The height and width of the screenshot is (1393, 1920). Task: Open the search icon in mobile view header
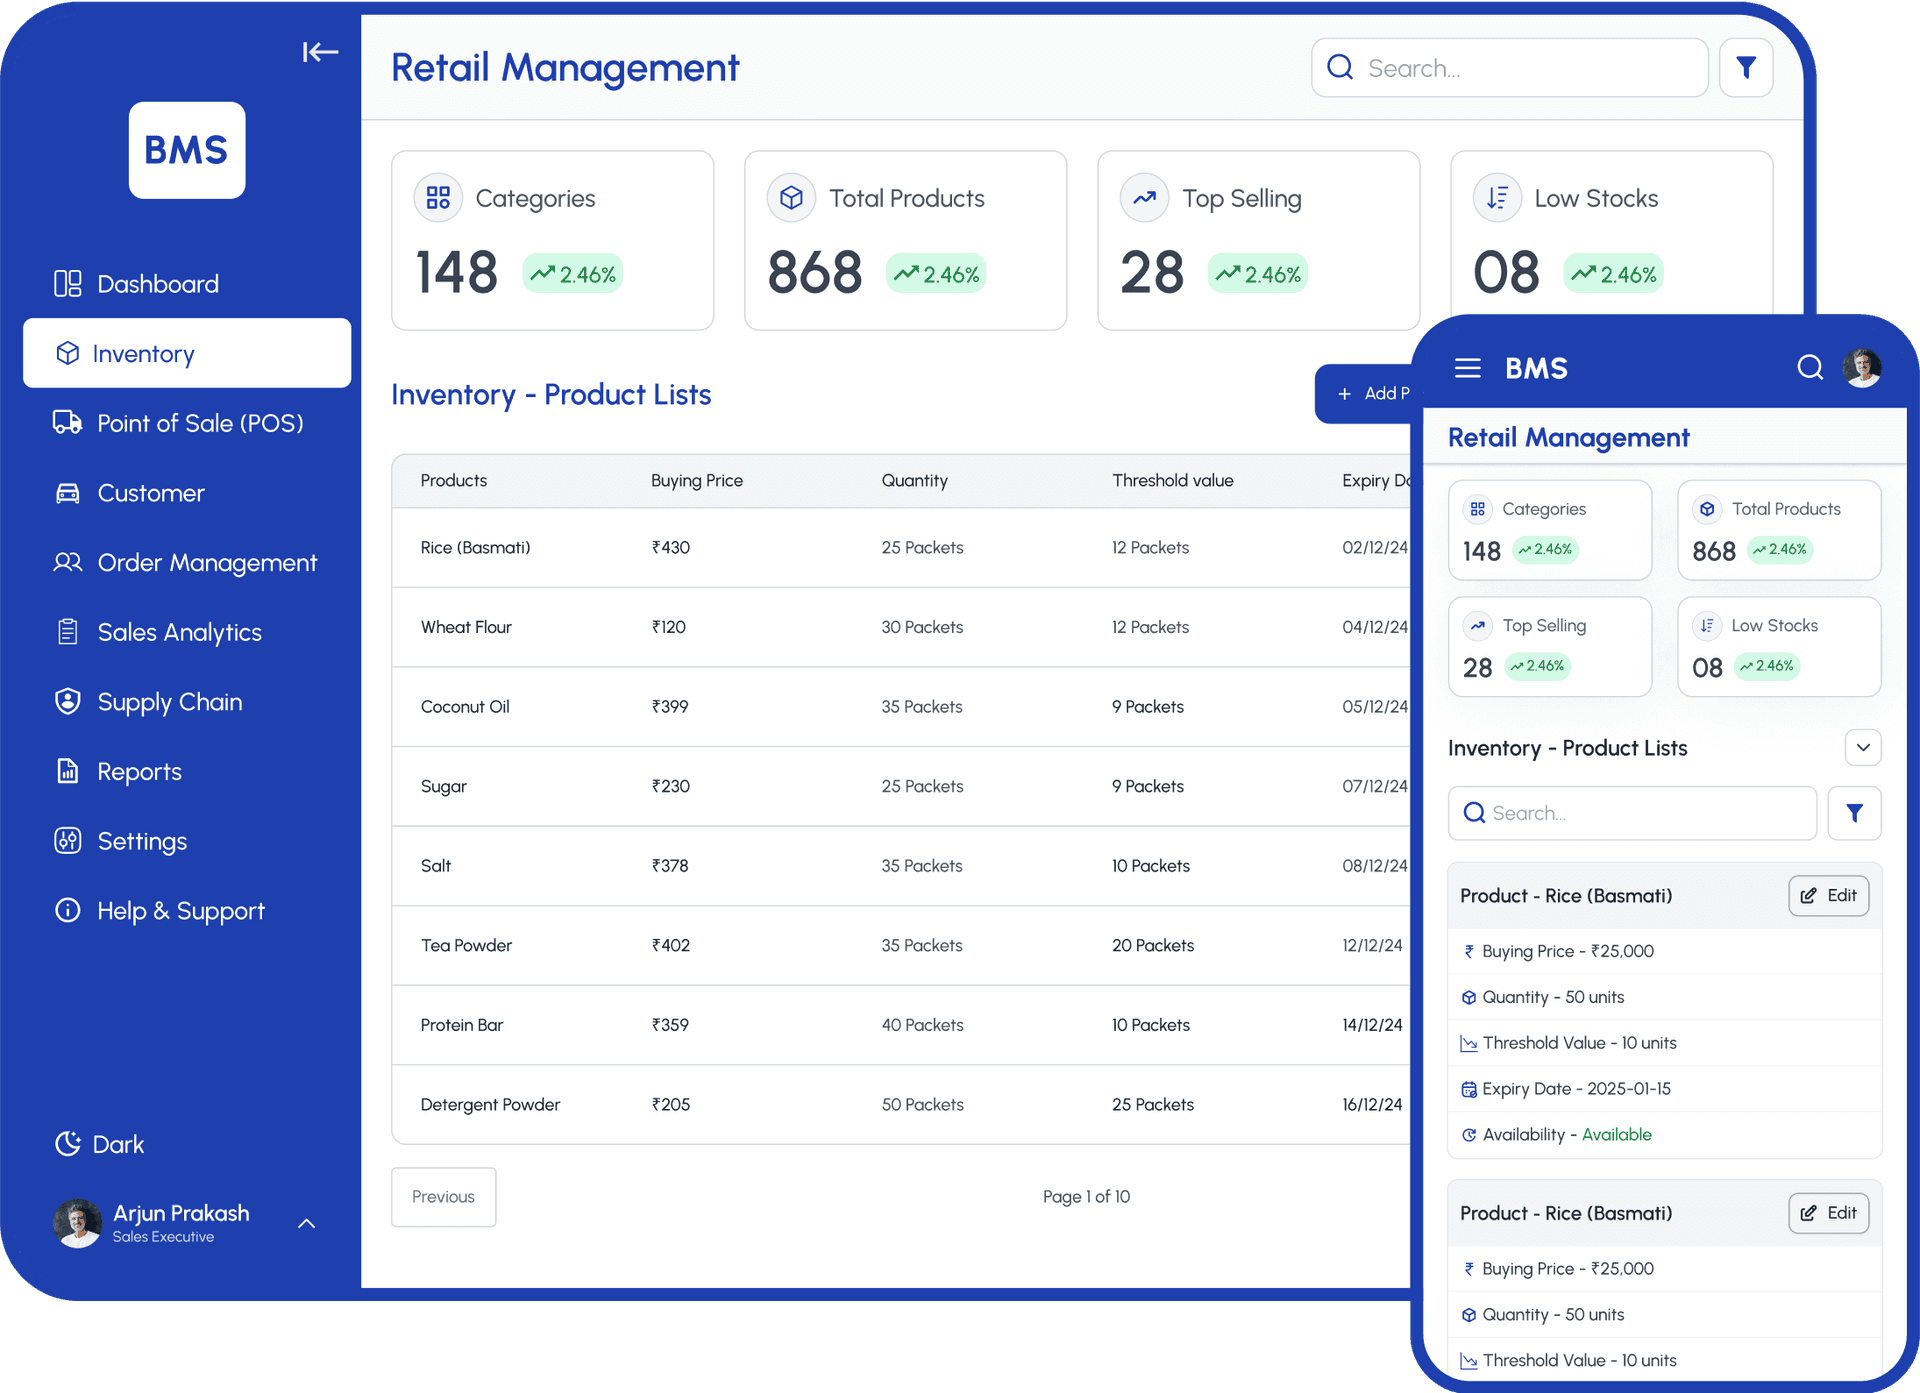point(1809,367)
